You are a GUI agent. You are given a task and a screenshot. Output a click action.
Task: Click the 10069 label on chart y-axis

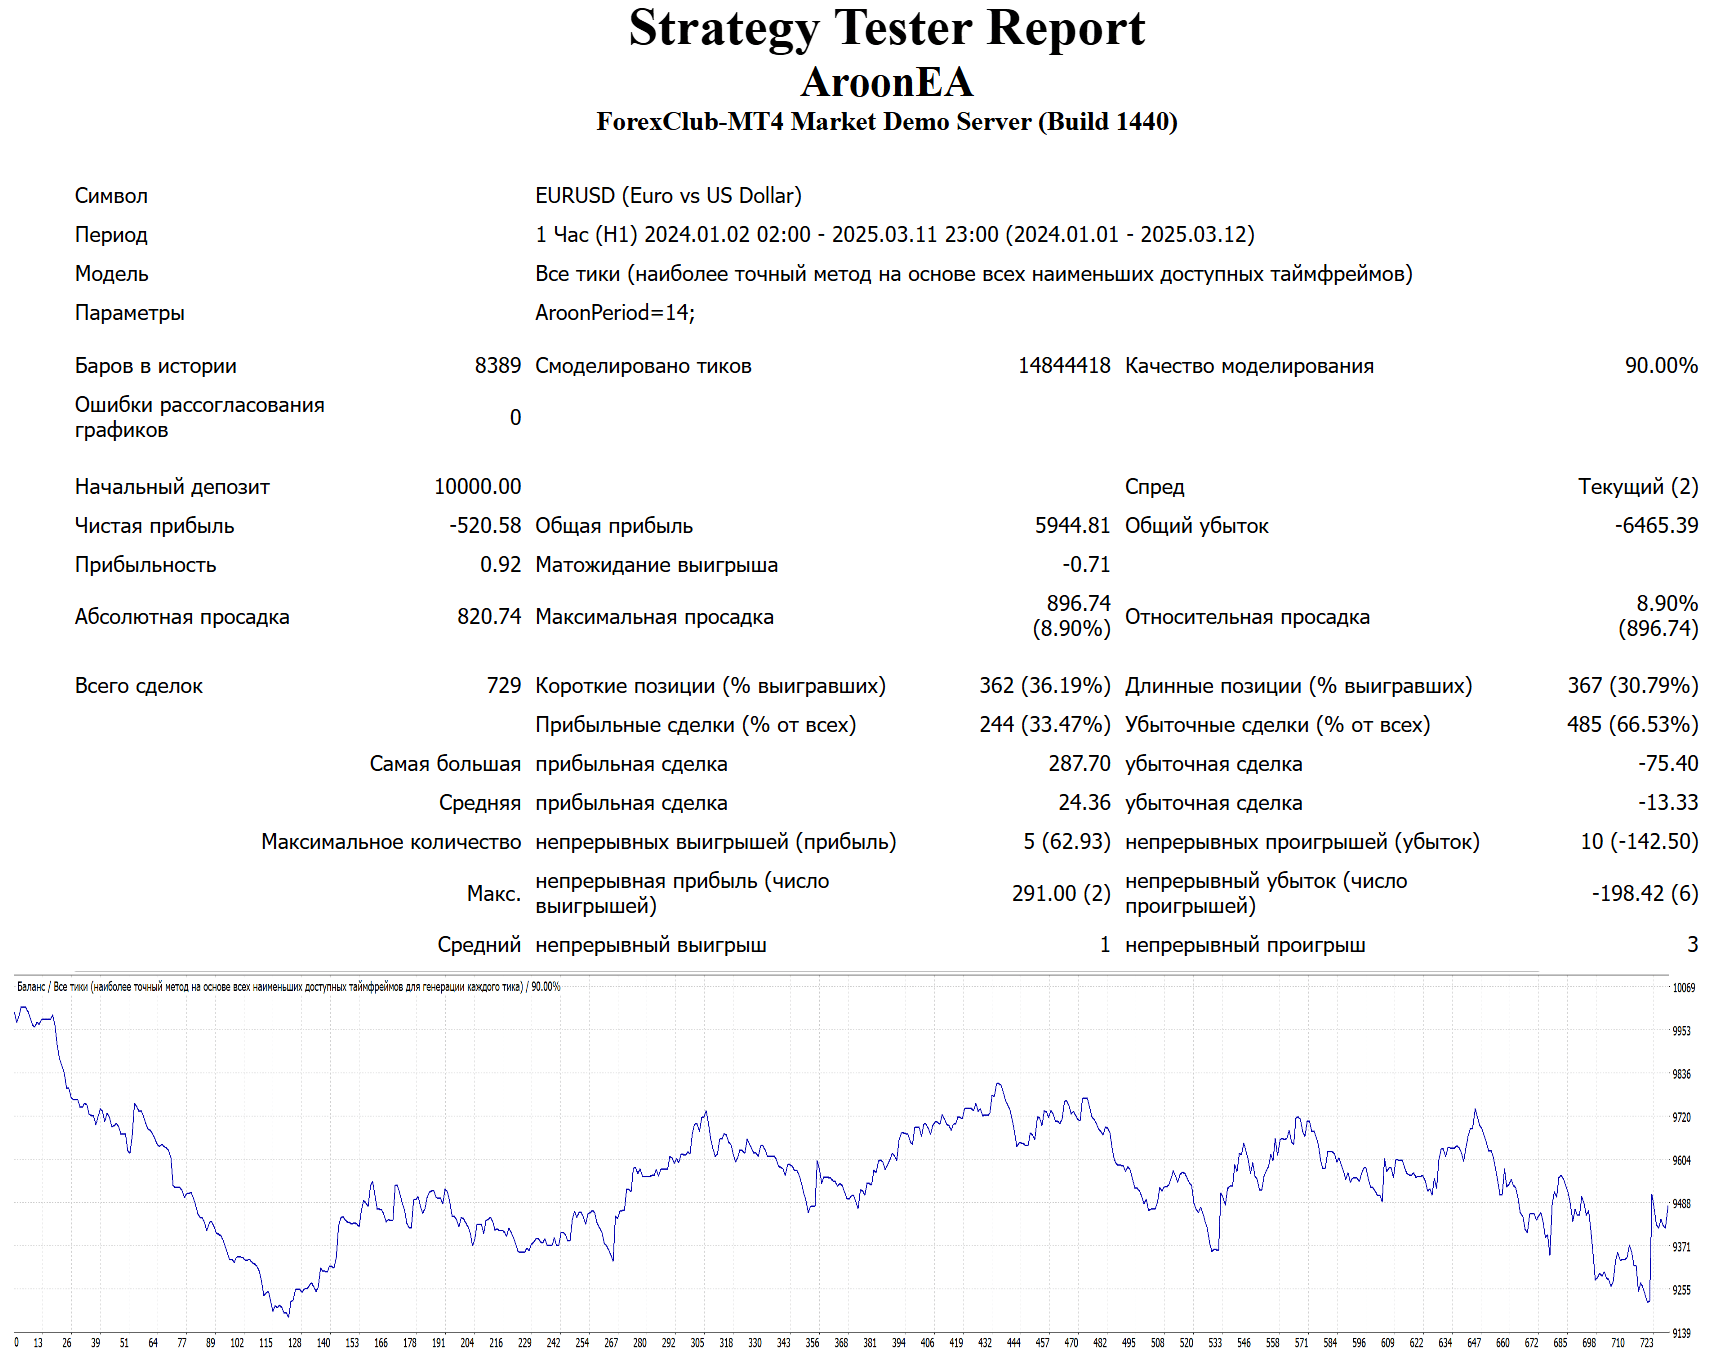tap(1684, 988)
